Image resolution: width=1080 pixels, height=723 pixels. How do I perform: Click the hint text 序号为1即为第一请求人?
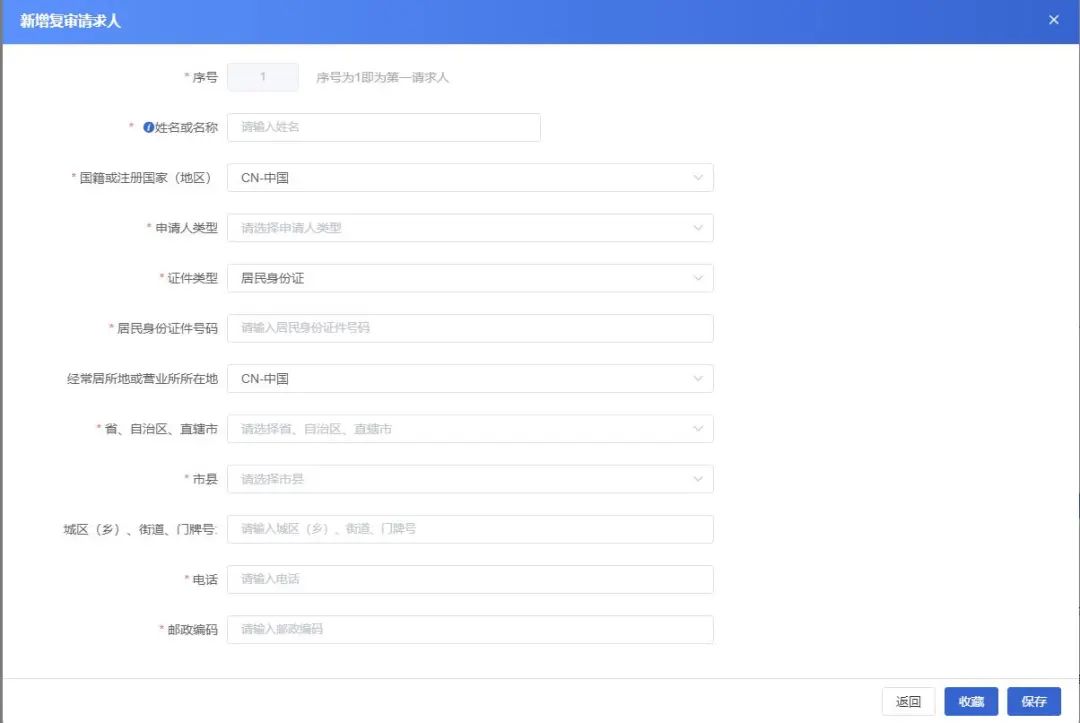[382, 78]
